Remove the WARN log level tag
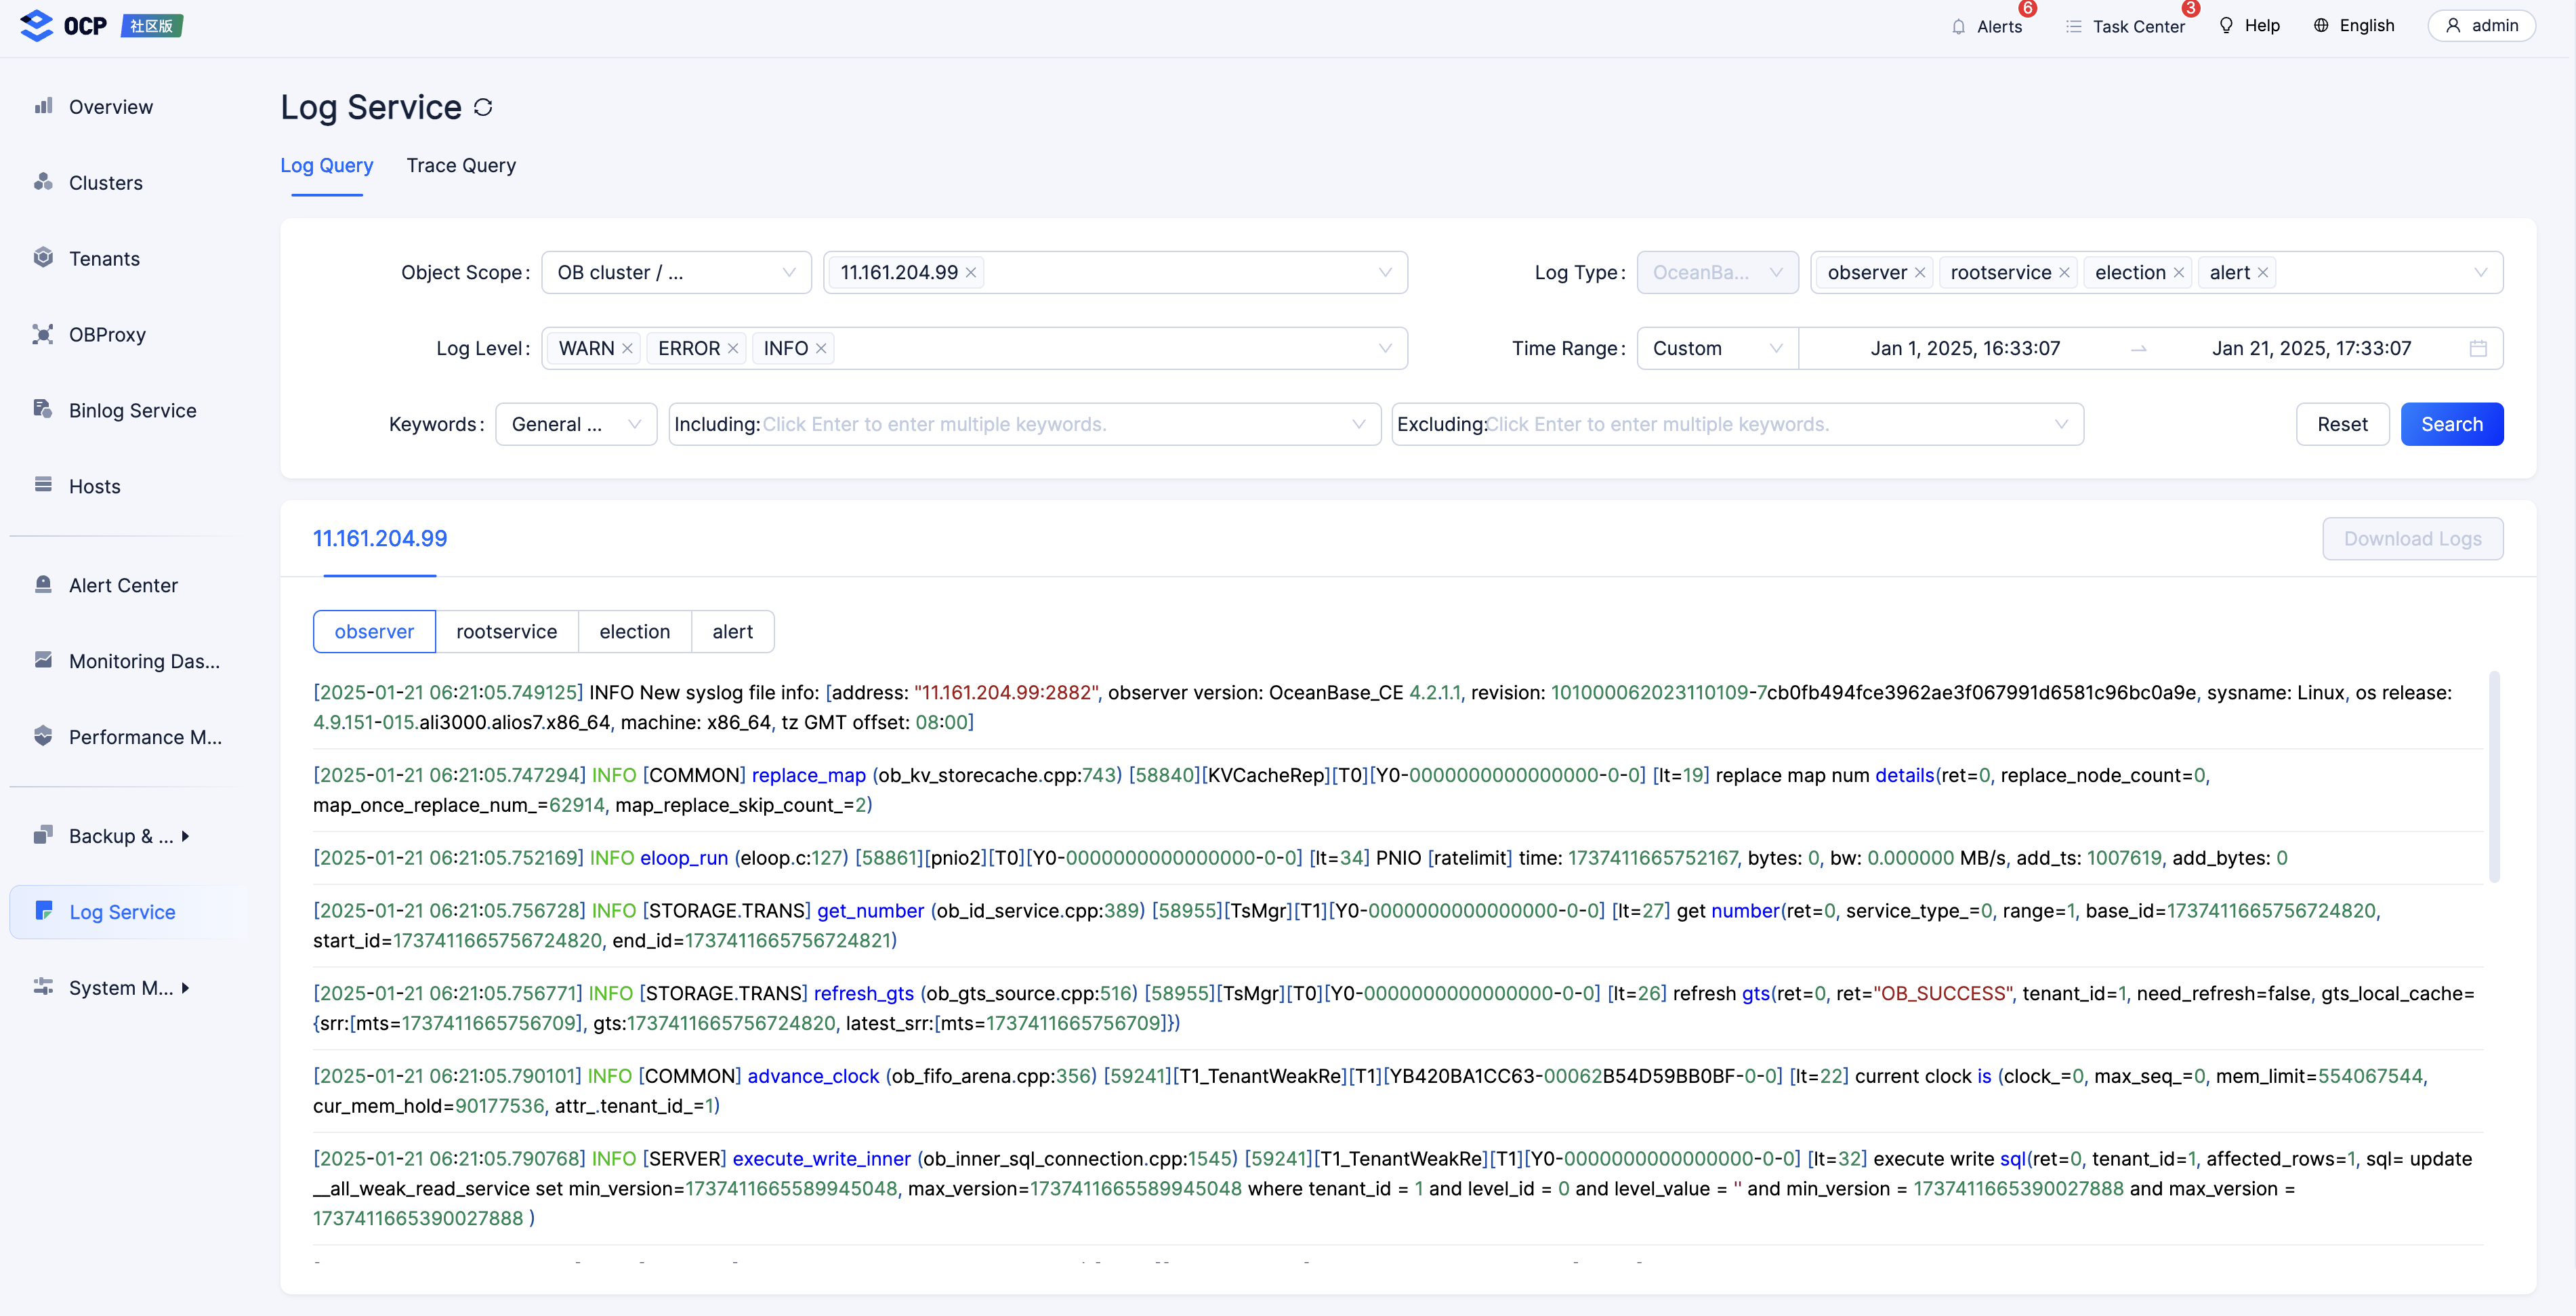Viewport: 2576px width, 1316px height. [x=628, y=349]
